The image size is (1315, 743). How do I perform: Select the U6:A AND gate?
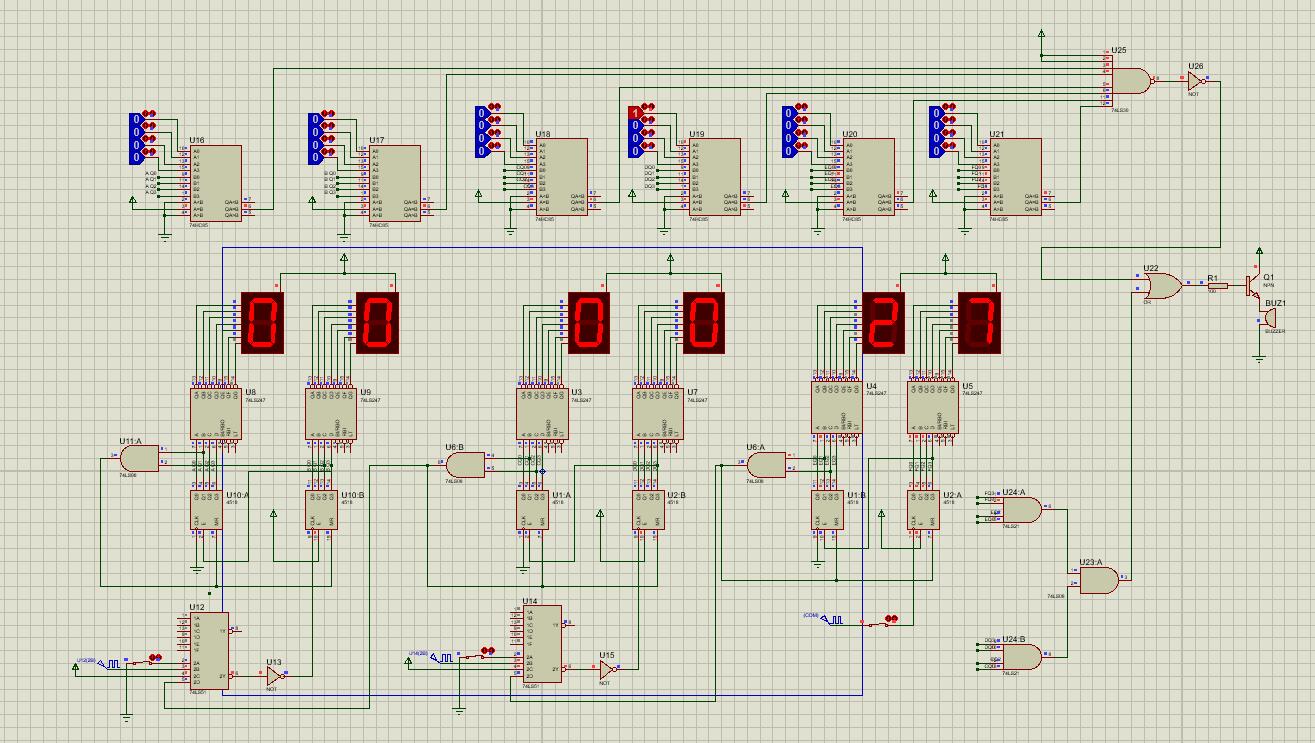coord(765,465)
